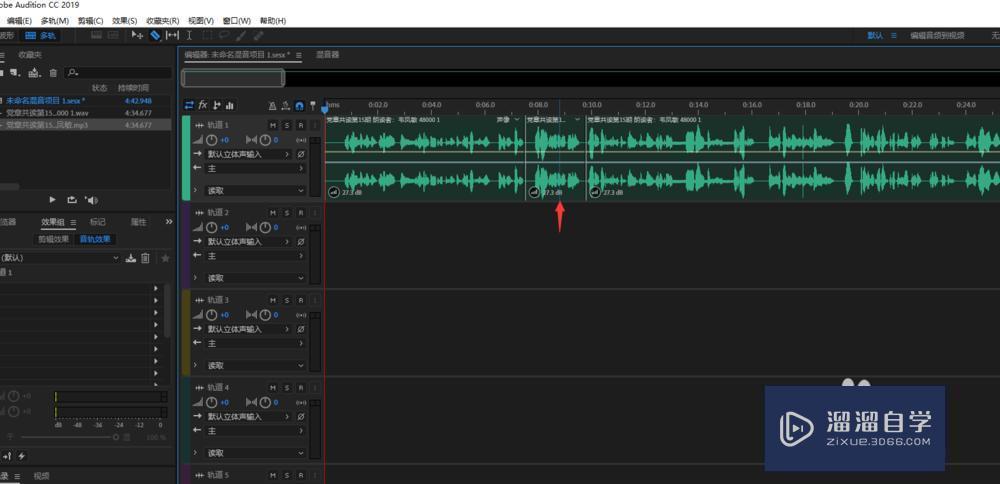This screenshot has width=1000, height=484.
Task: Select the Slip tool icon
Action: [x=172, y=36]
